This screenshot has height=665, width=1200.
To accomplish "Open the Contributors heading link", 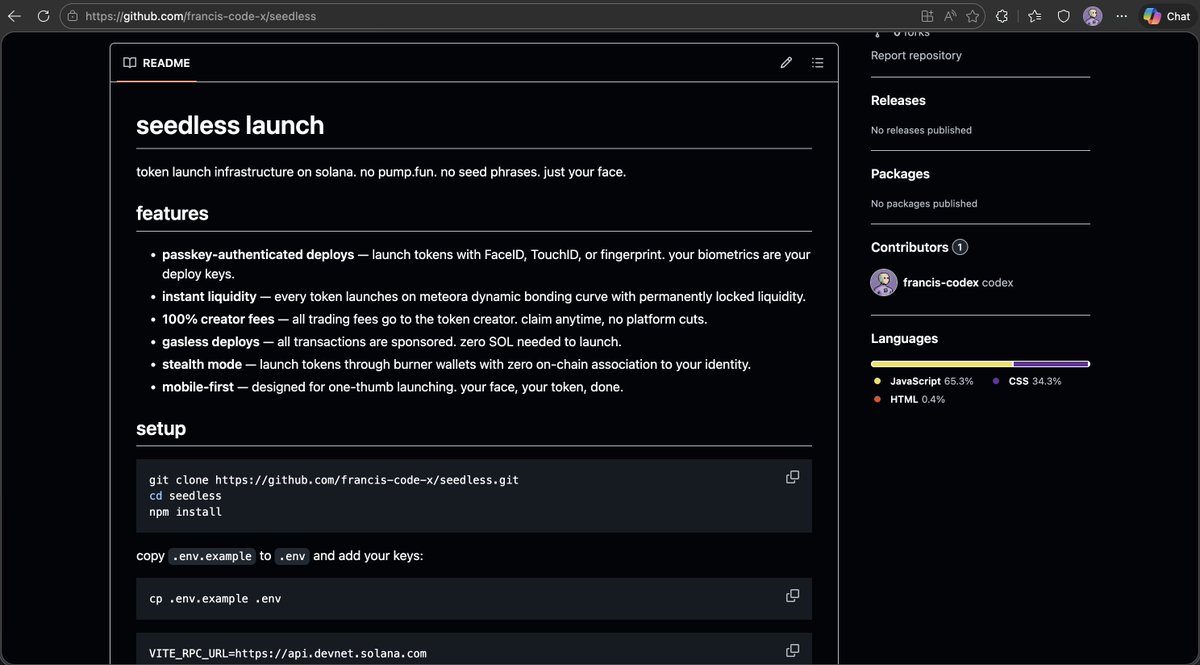I will coord(909,247).
